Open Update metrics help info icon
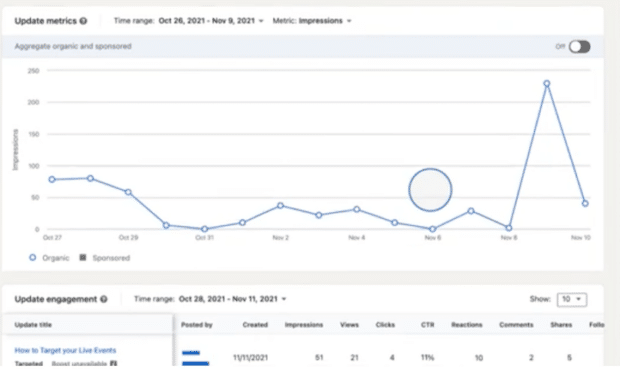 point(83,21)
